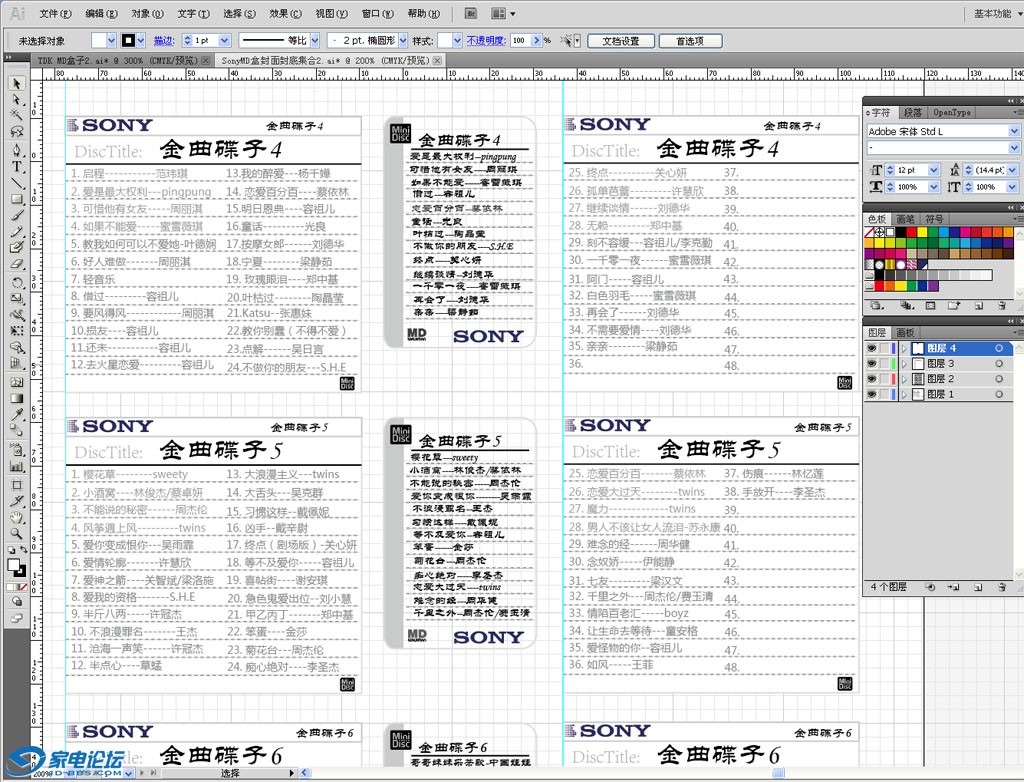Toggle lock box for layer 图层 3
Image resolution: width=1024 pixels, height=782 pixels.
tap(884, 363)
